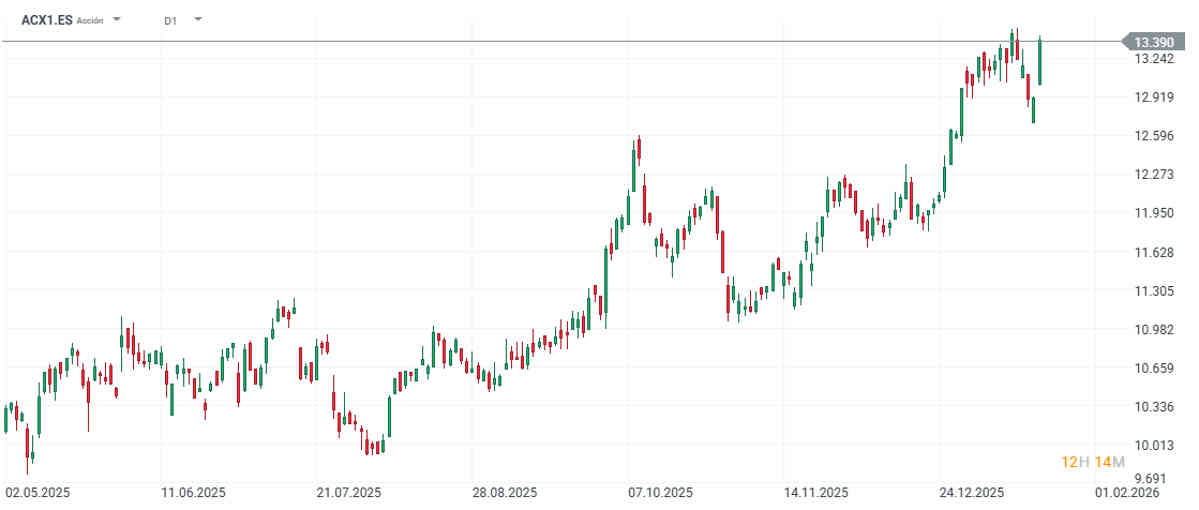Click the 14.11.2025 date axis label
Viewport: 1199px width, 510px height.
tap(816, 493)
